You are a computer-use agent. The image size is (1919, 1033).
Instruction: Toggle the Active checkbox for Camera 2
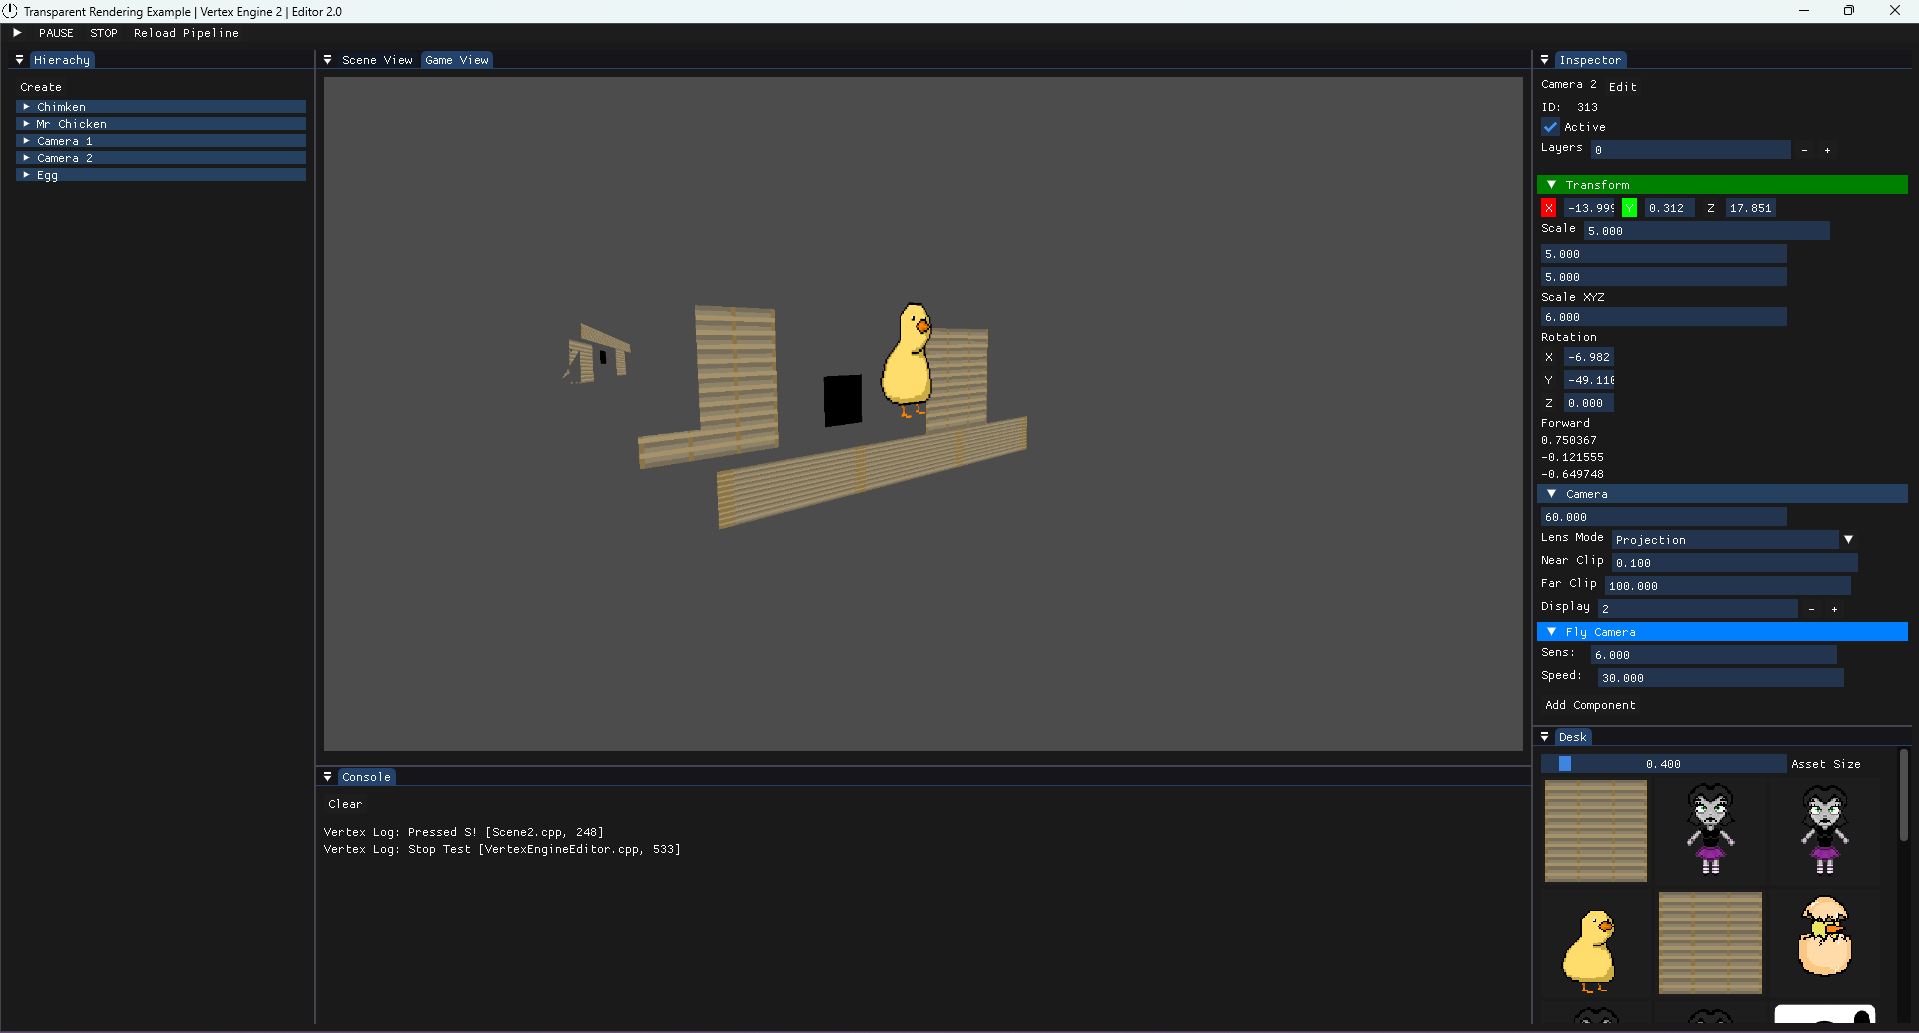(1550, 127)
